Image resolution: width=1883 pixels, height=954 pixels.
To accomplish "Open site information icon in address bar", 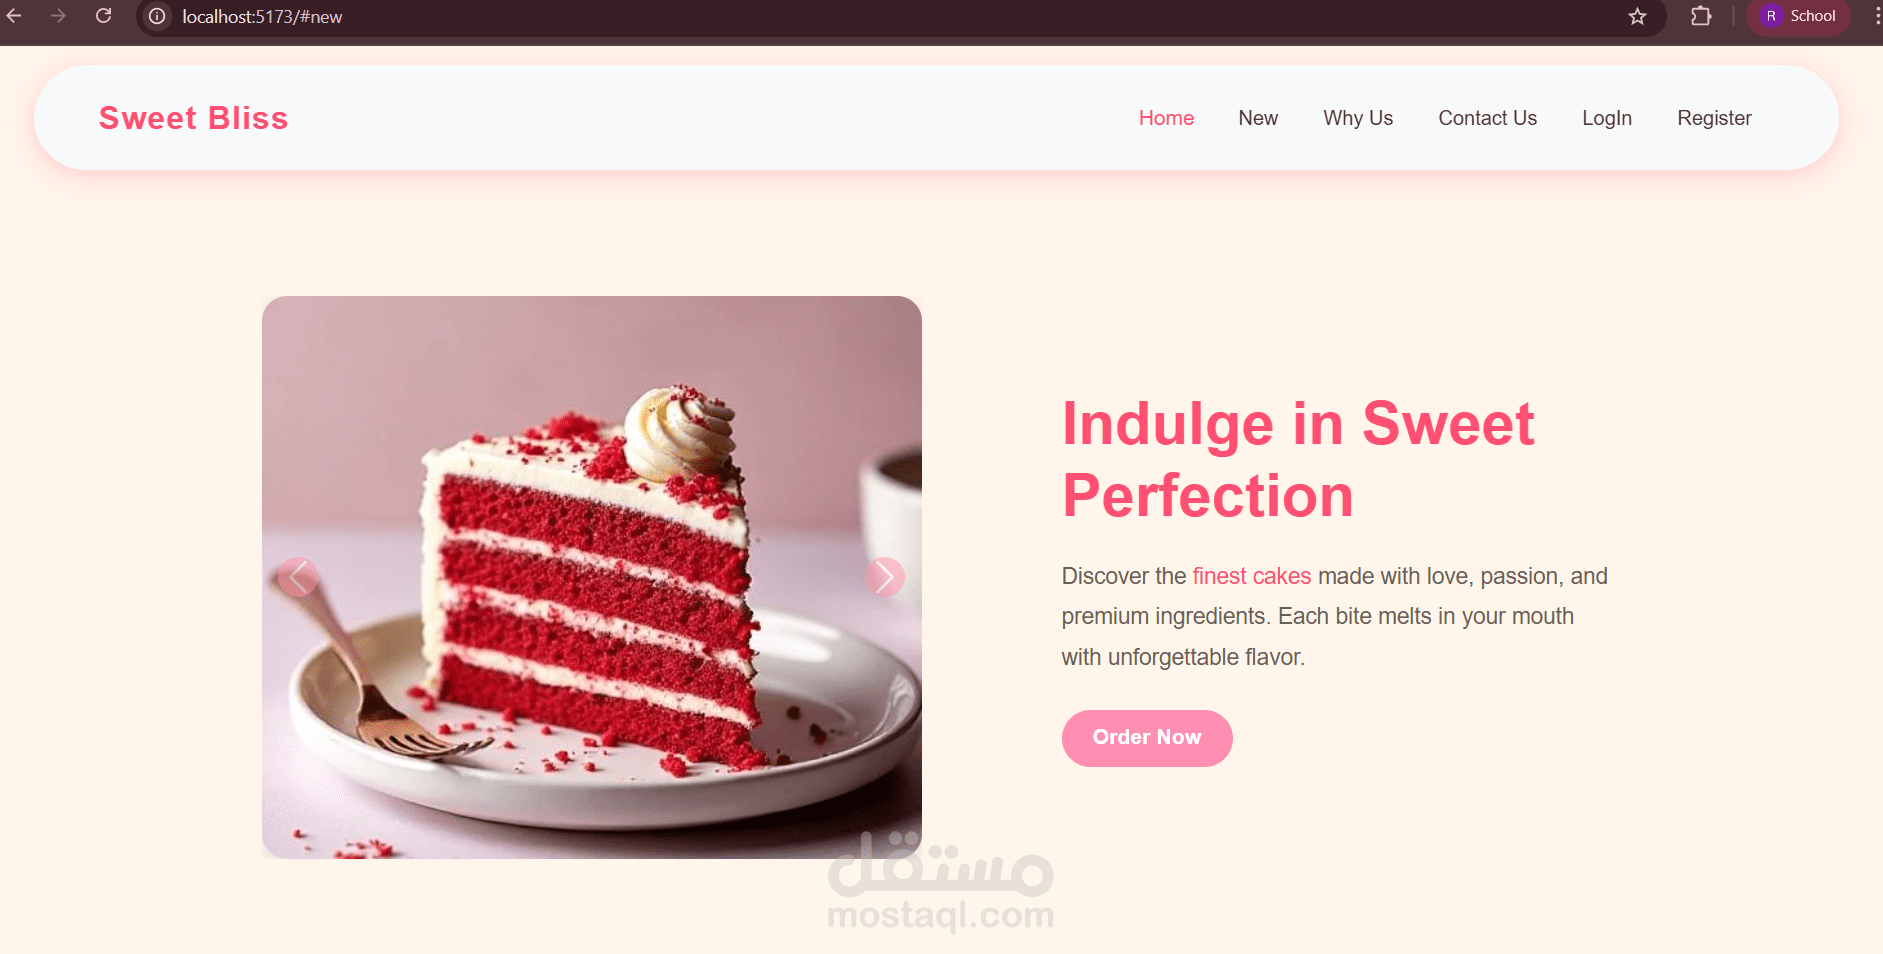I will (x=157, y=16).
